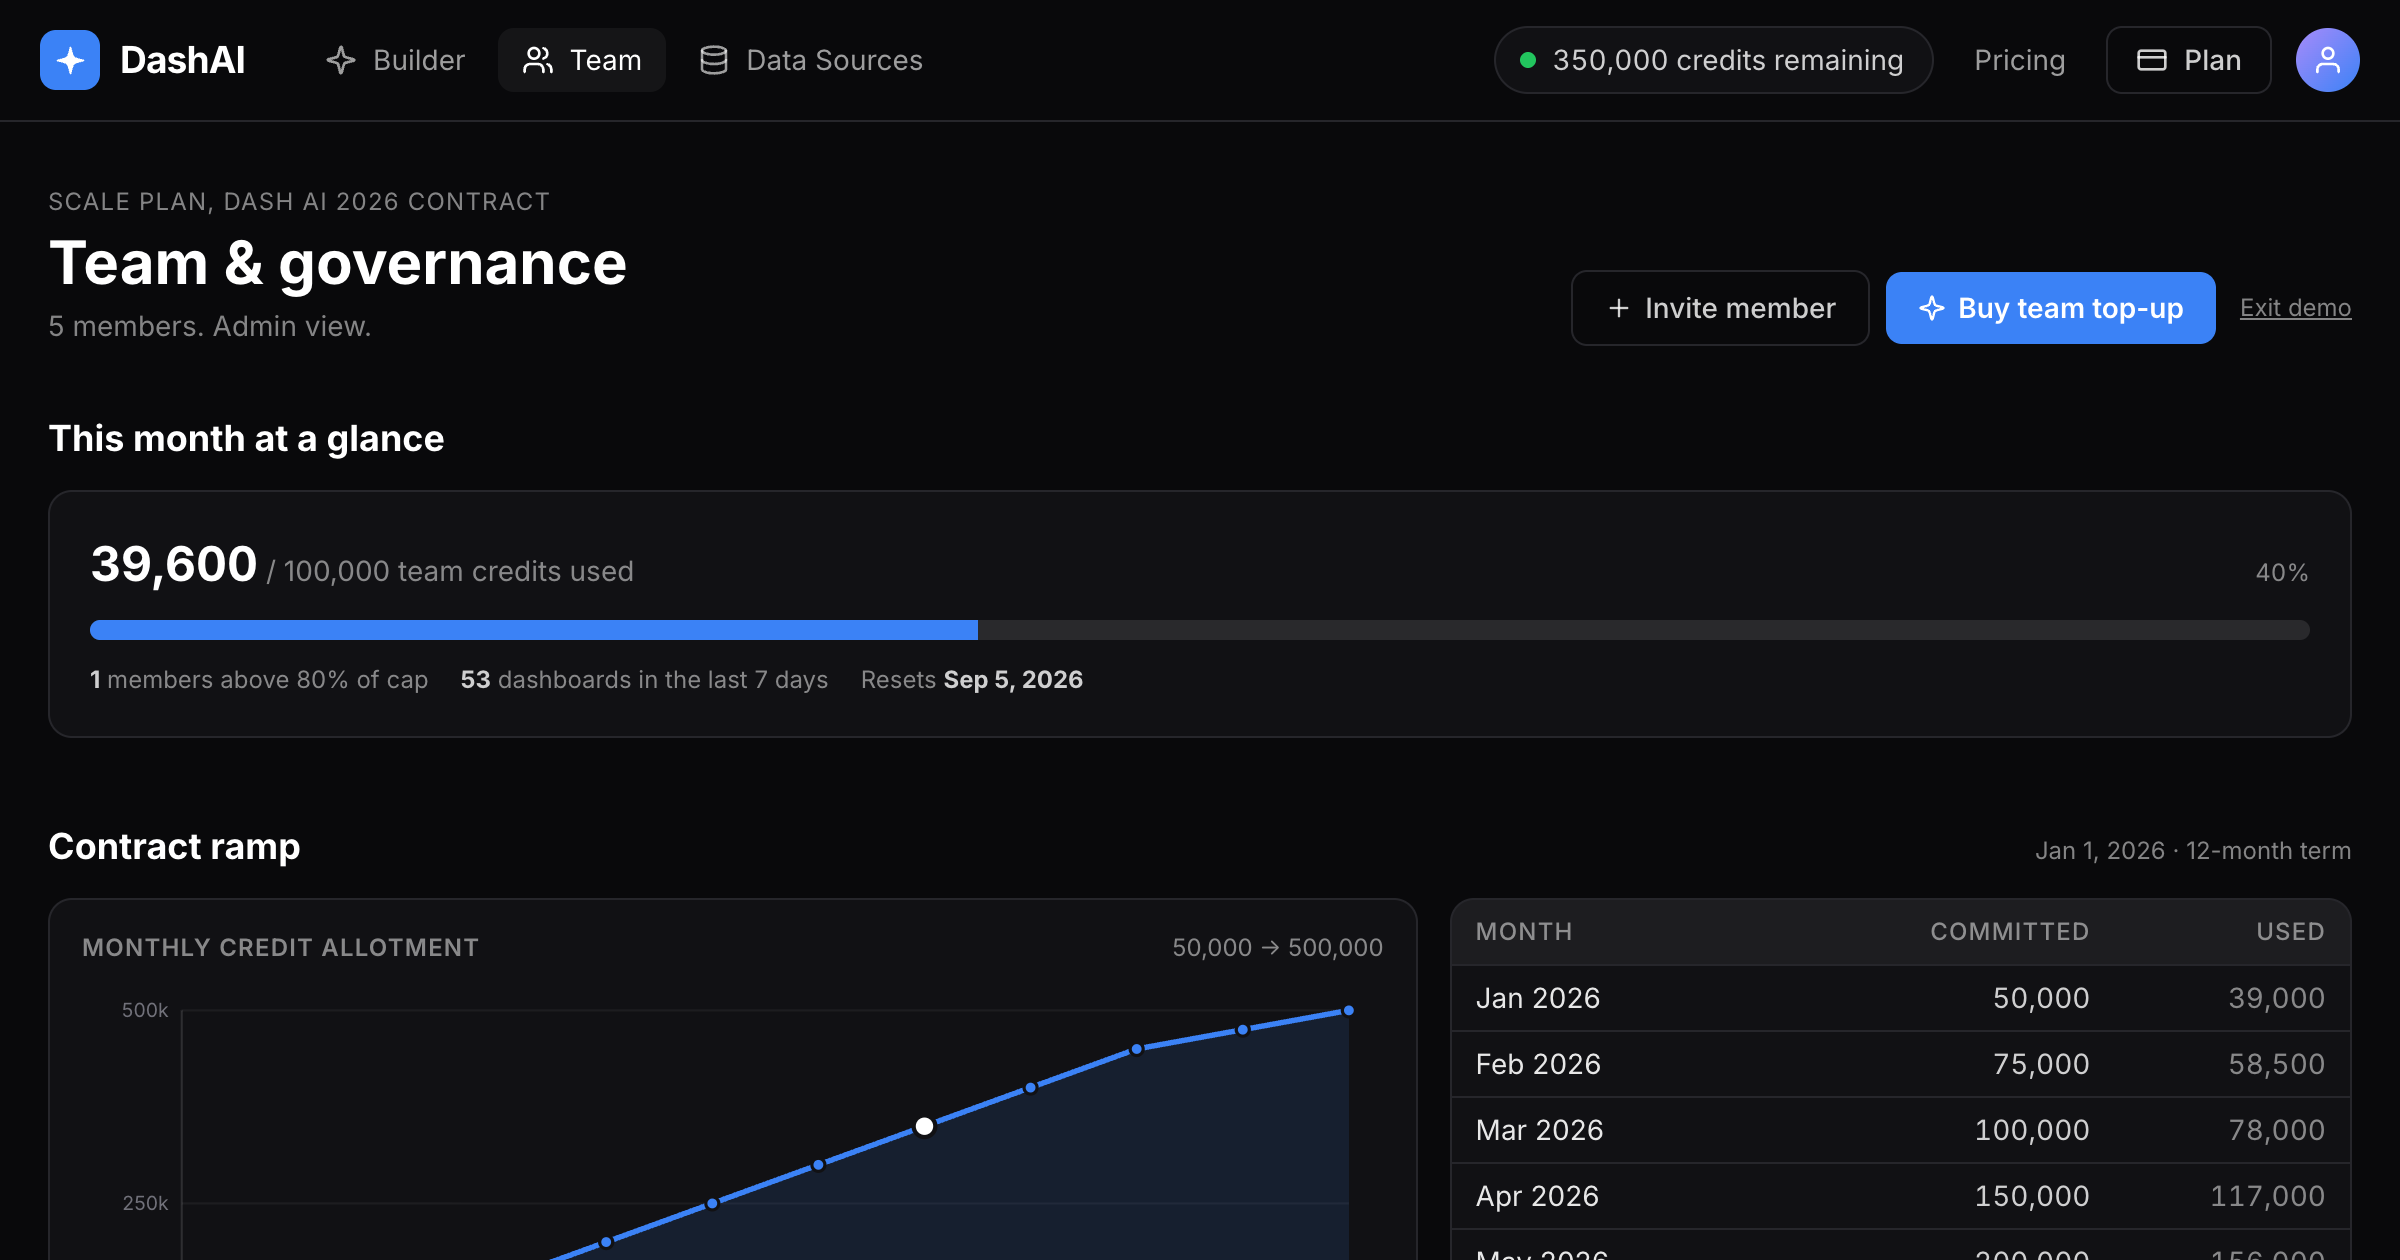Image resolution: width=2400 pixels, height=1260 pixels.
Task: Click the Feb 2026 committed value 75,000
Action: pos(2040,1064)
